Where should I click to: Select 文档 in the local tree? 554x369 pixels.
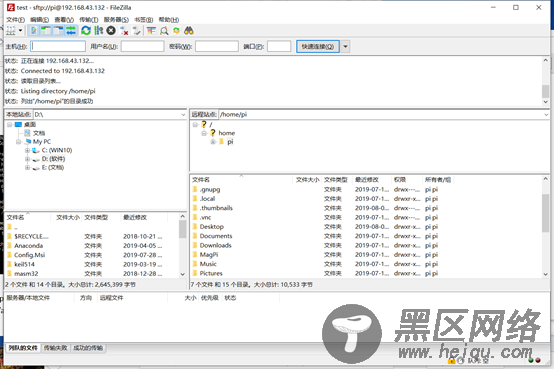(39, 133)
